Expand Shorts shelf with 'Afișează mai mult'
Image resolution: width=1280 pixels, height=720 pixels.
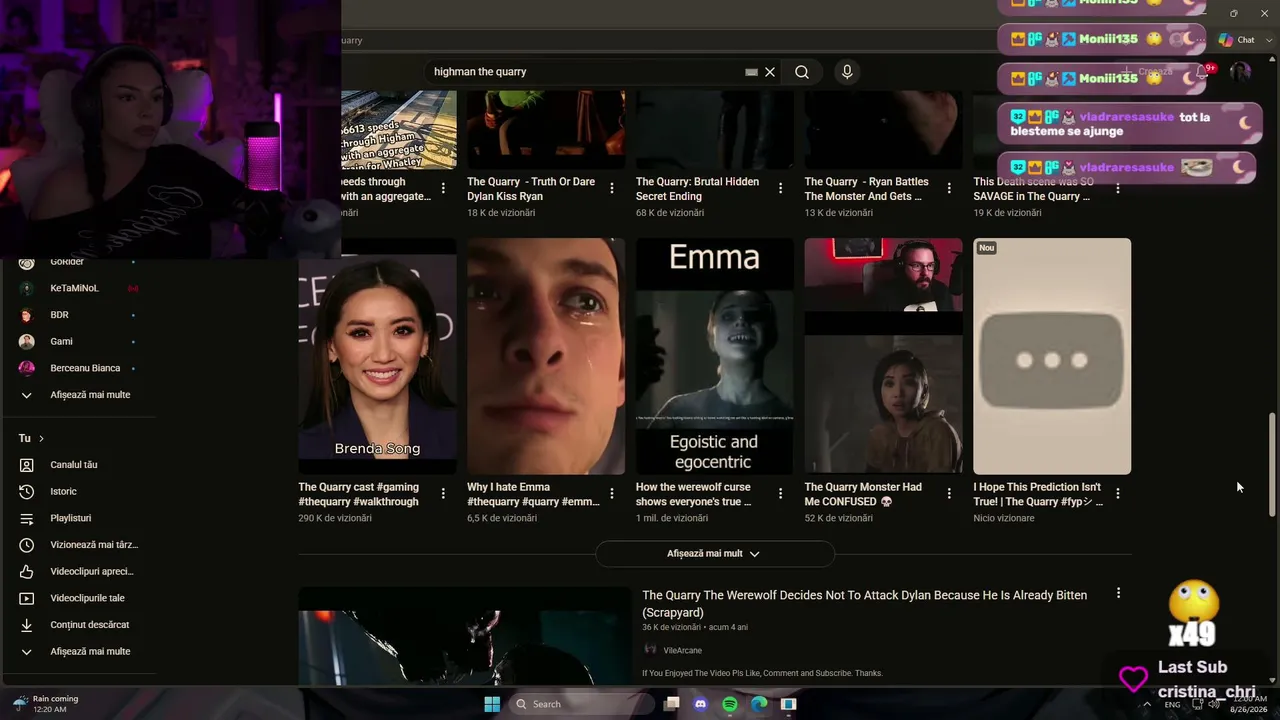tap(714, 554)
